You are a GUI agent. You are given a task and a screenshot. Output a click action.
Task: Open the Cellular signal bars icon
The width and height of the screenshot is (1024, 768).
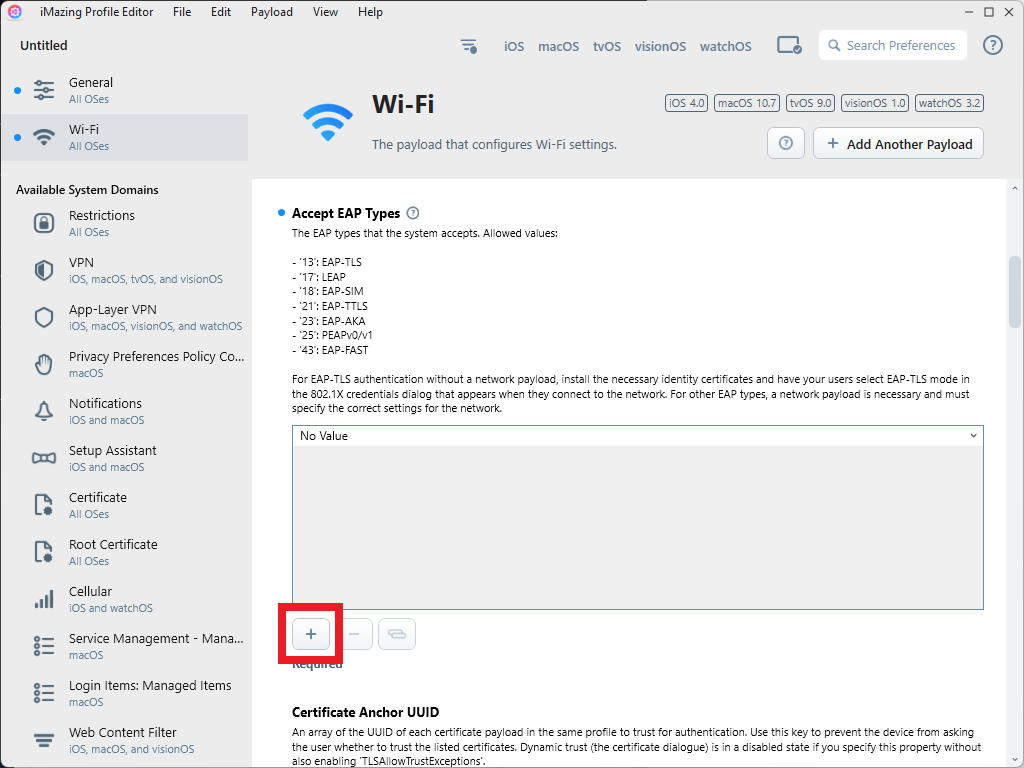44,600
